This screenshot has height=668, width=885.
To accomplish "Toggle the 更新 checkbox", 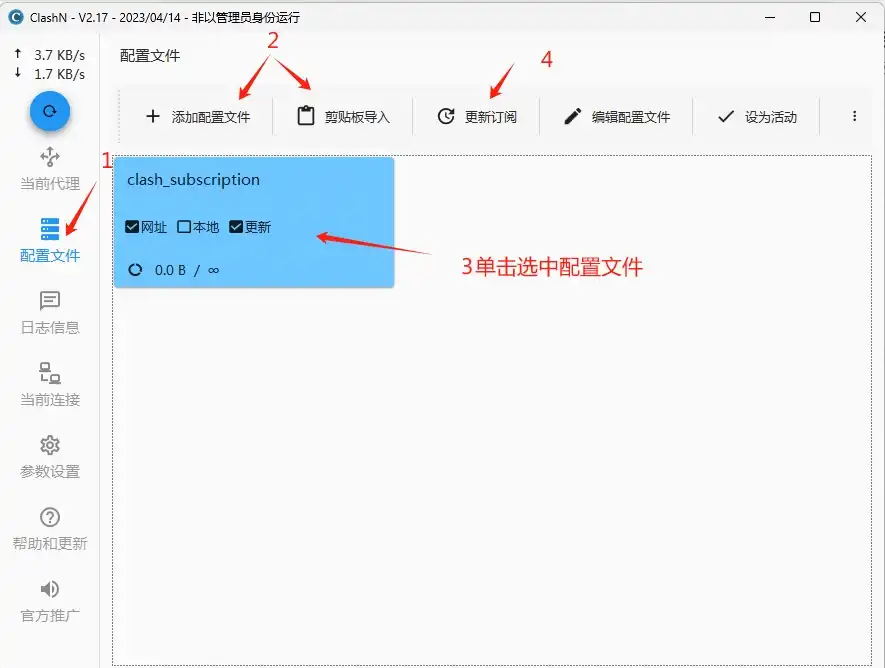I will point(236,227).
